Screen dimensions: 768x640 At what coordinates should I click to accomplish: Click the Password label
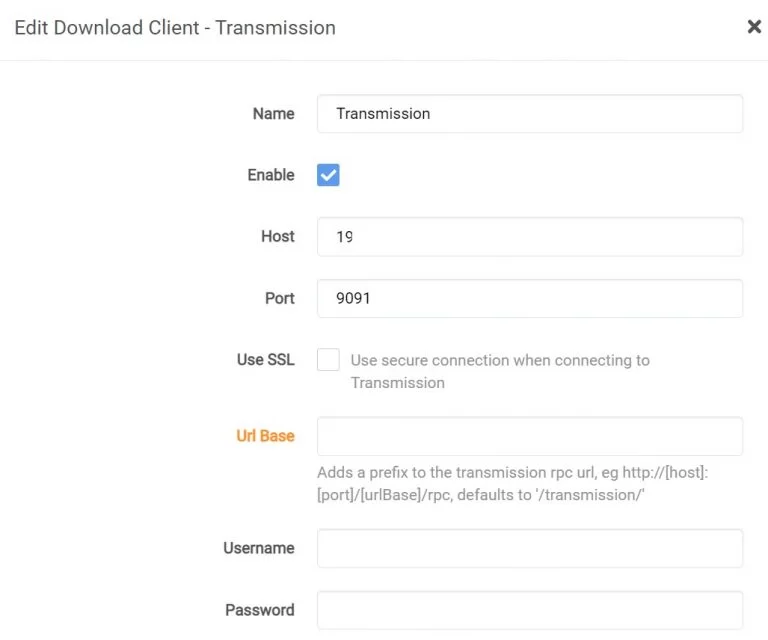pyautogui.click(x=259, y=610)
